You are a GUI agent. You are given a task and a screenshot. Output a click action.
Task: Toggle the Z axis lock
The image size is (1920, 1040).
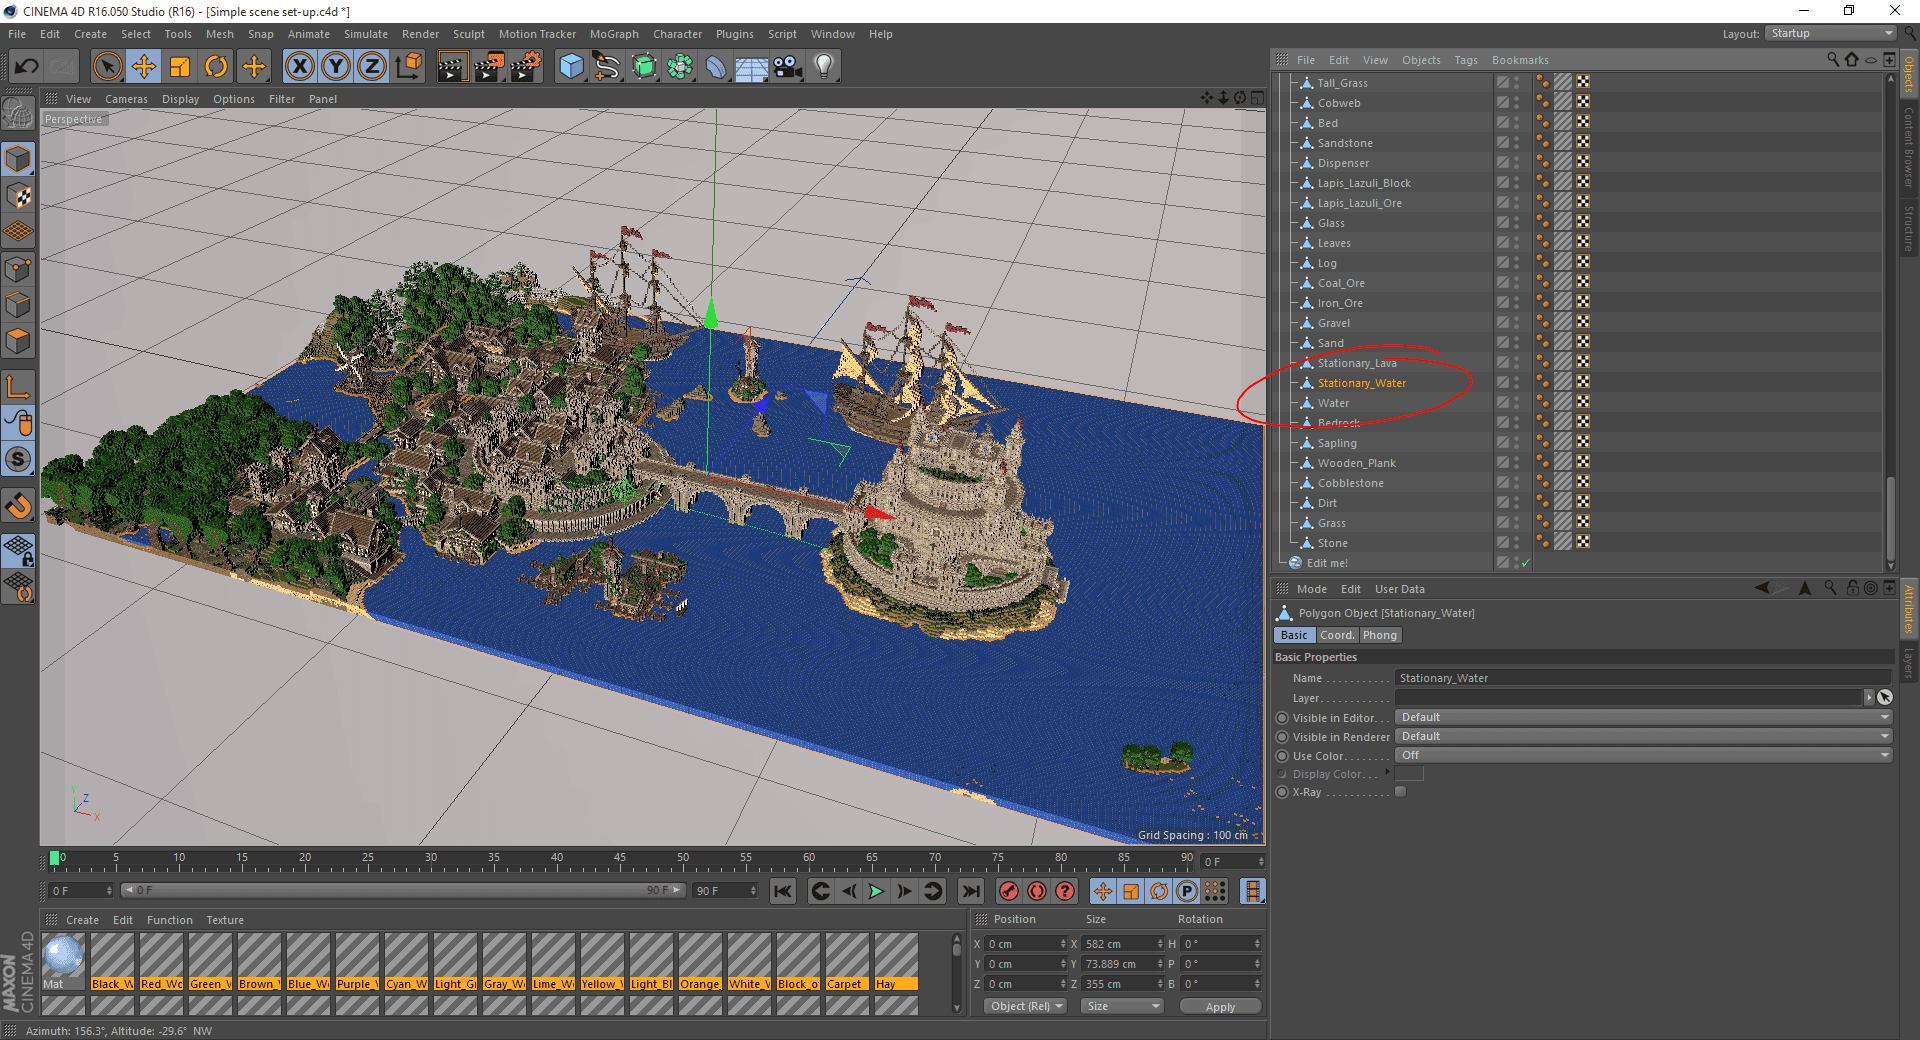(372, 67)
